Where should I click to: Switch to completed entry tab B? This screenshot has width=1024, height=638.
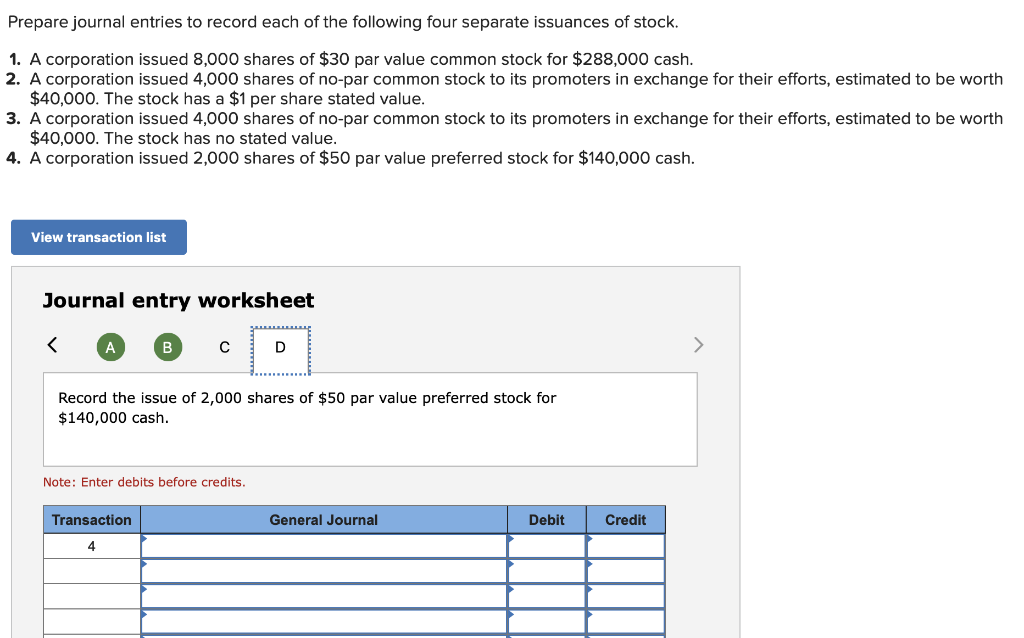coord(168,347)
